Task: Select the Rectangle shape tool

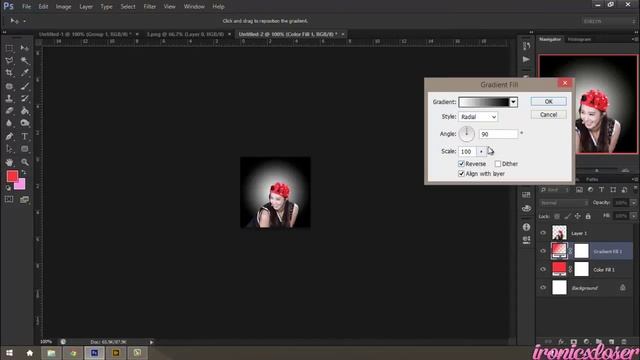Action: tap(24, 149)
